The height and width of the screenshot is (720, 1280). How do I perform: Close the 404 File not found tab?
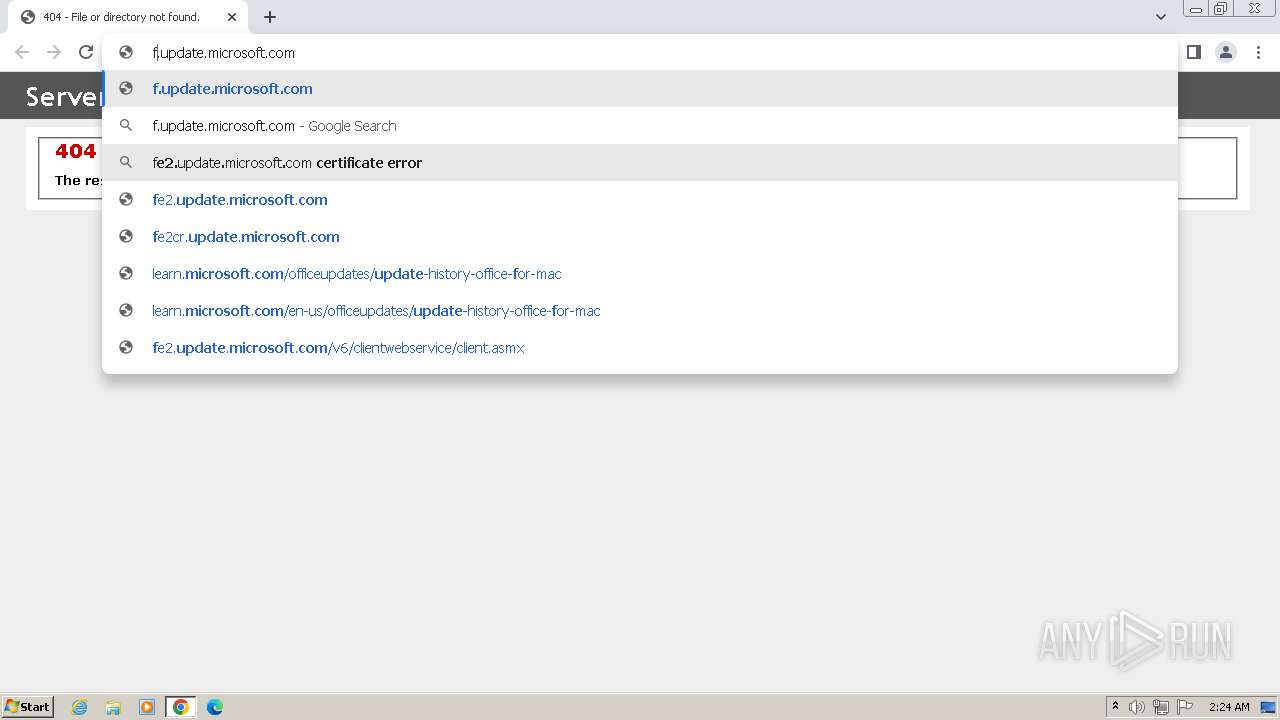[232, 17]
